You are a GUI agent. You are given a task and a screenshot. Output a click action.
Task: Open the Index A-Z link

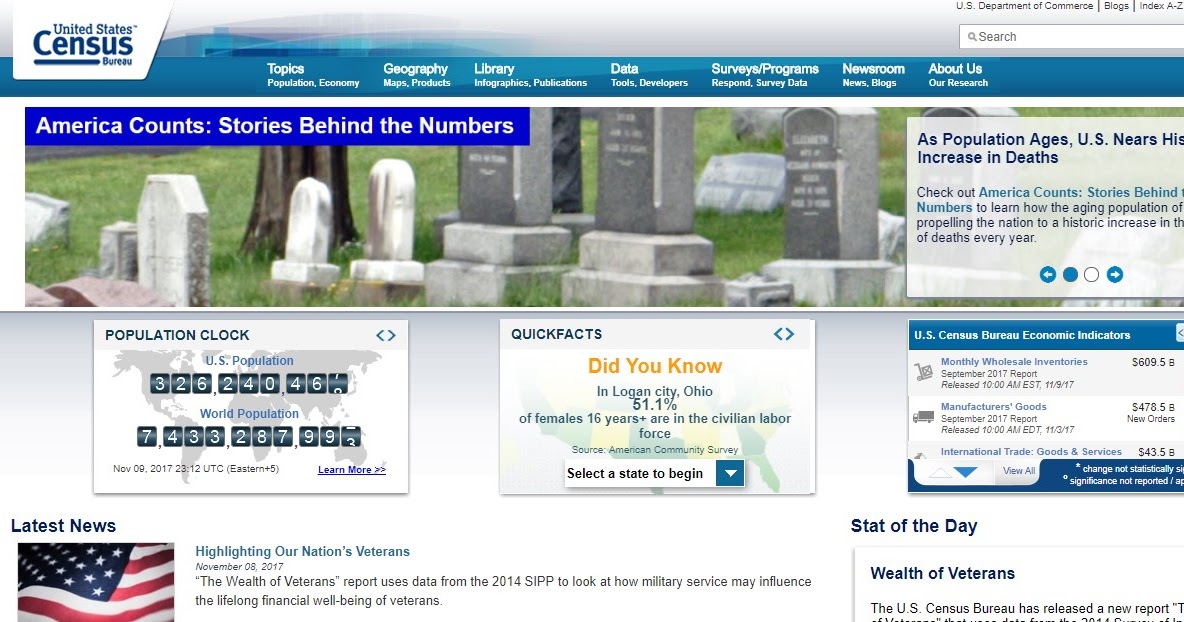click(x=1161, y=5)
